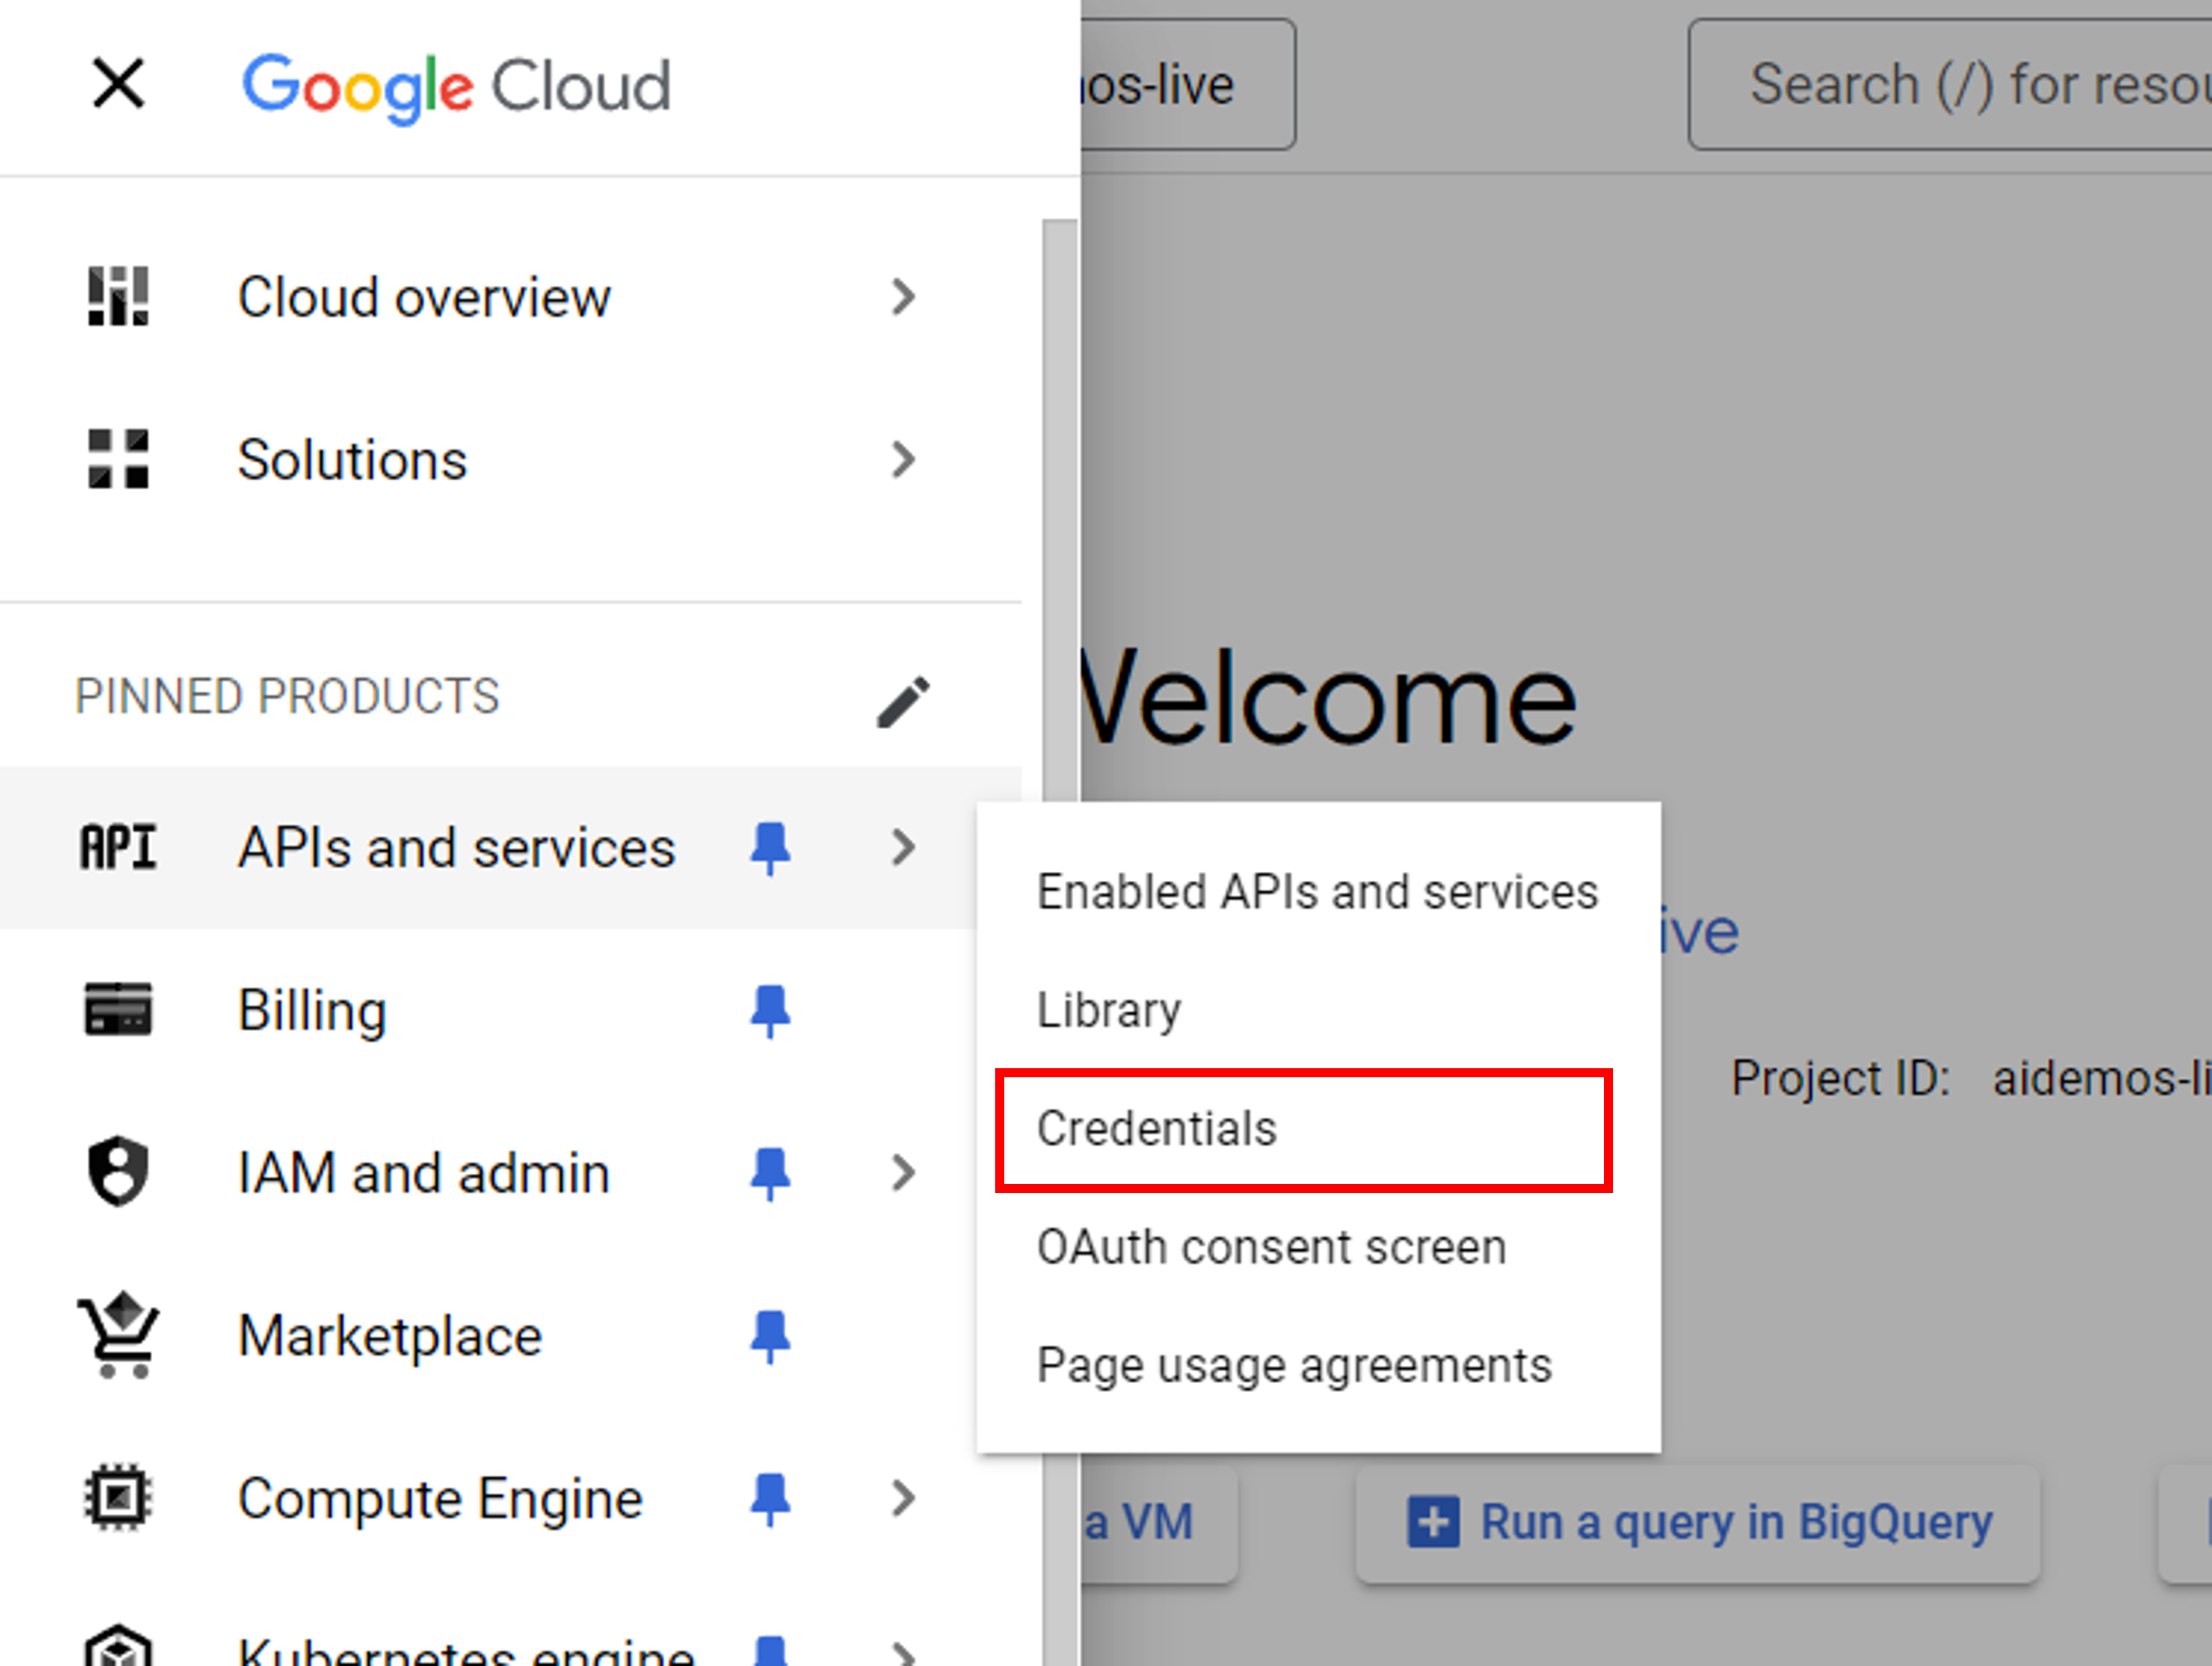Open the Cloud overview menu item
The width and height of the screenshot is (2212, 1666).
coord(510,297)
